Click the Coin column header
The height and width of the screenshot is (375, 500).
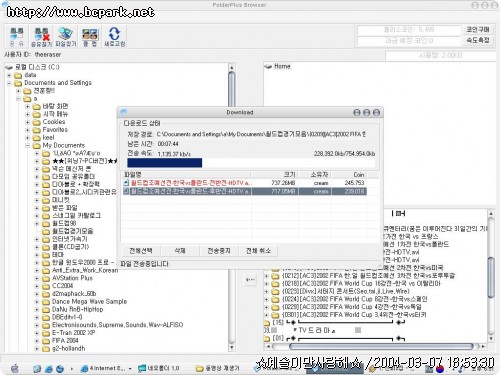point(349,175)
